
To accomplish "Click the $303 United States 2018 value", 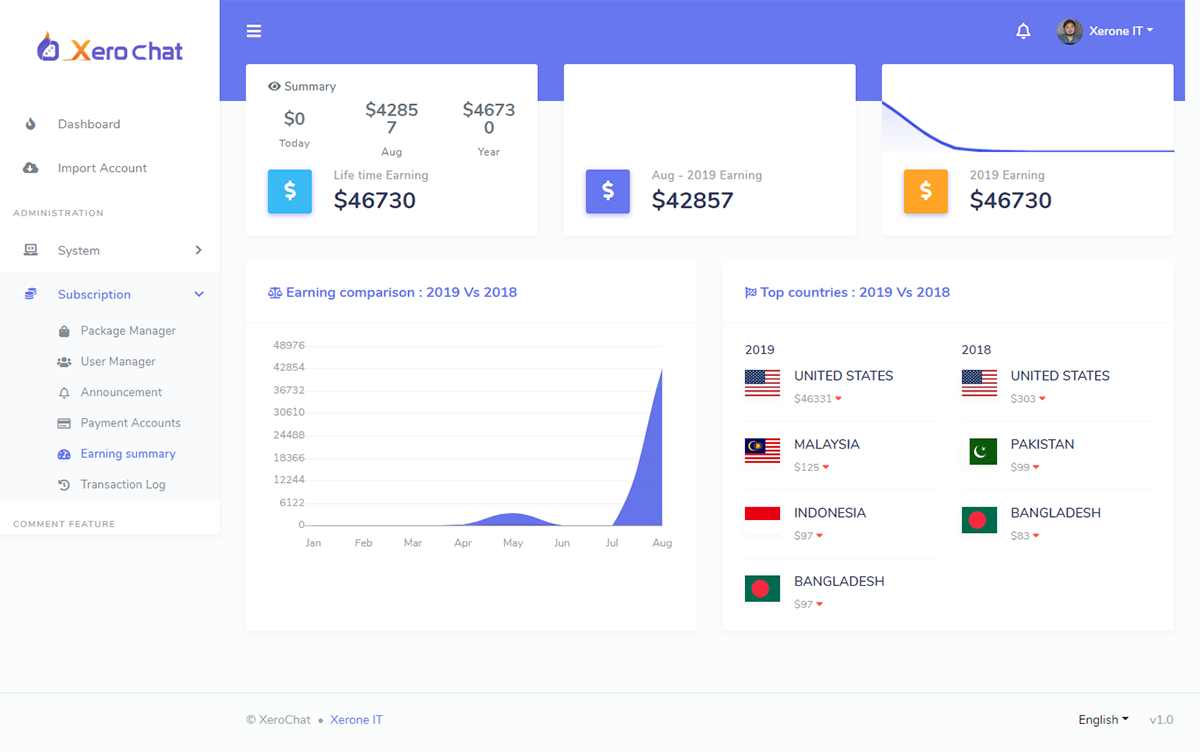I will pyautogui.click(x=1023, y=399).
